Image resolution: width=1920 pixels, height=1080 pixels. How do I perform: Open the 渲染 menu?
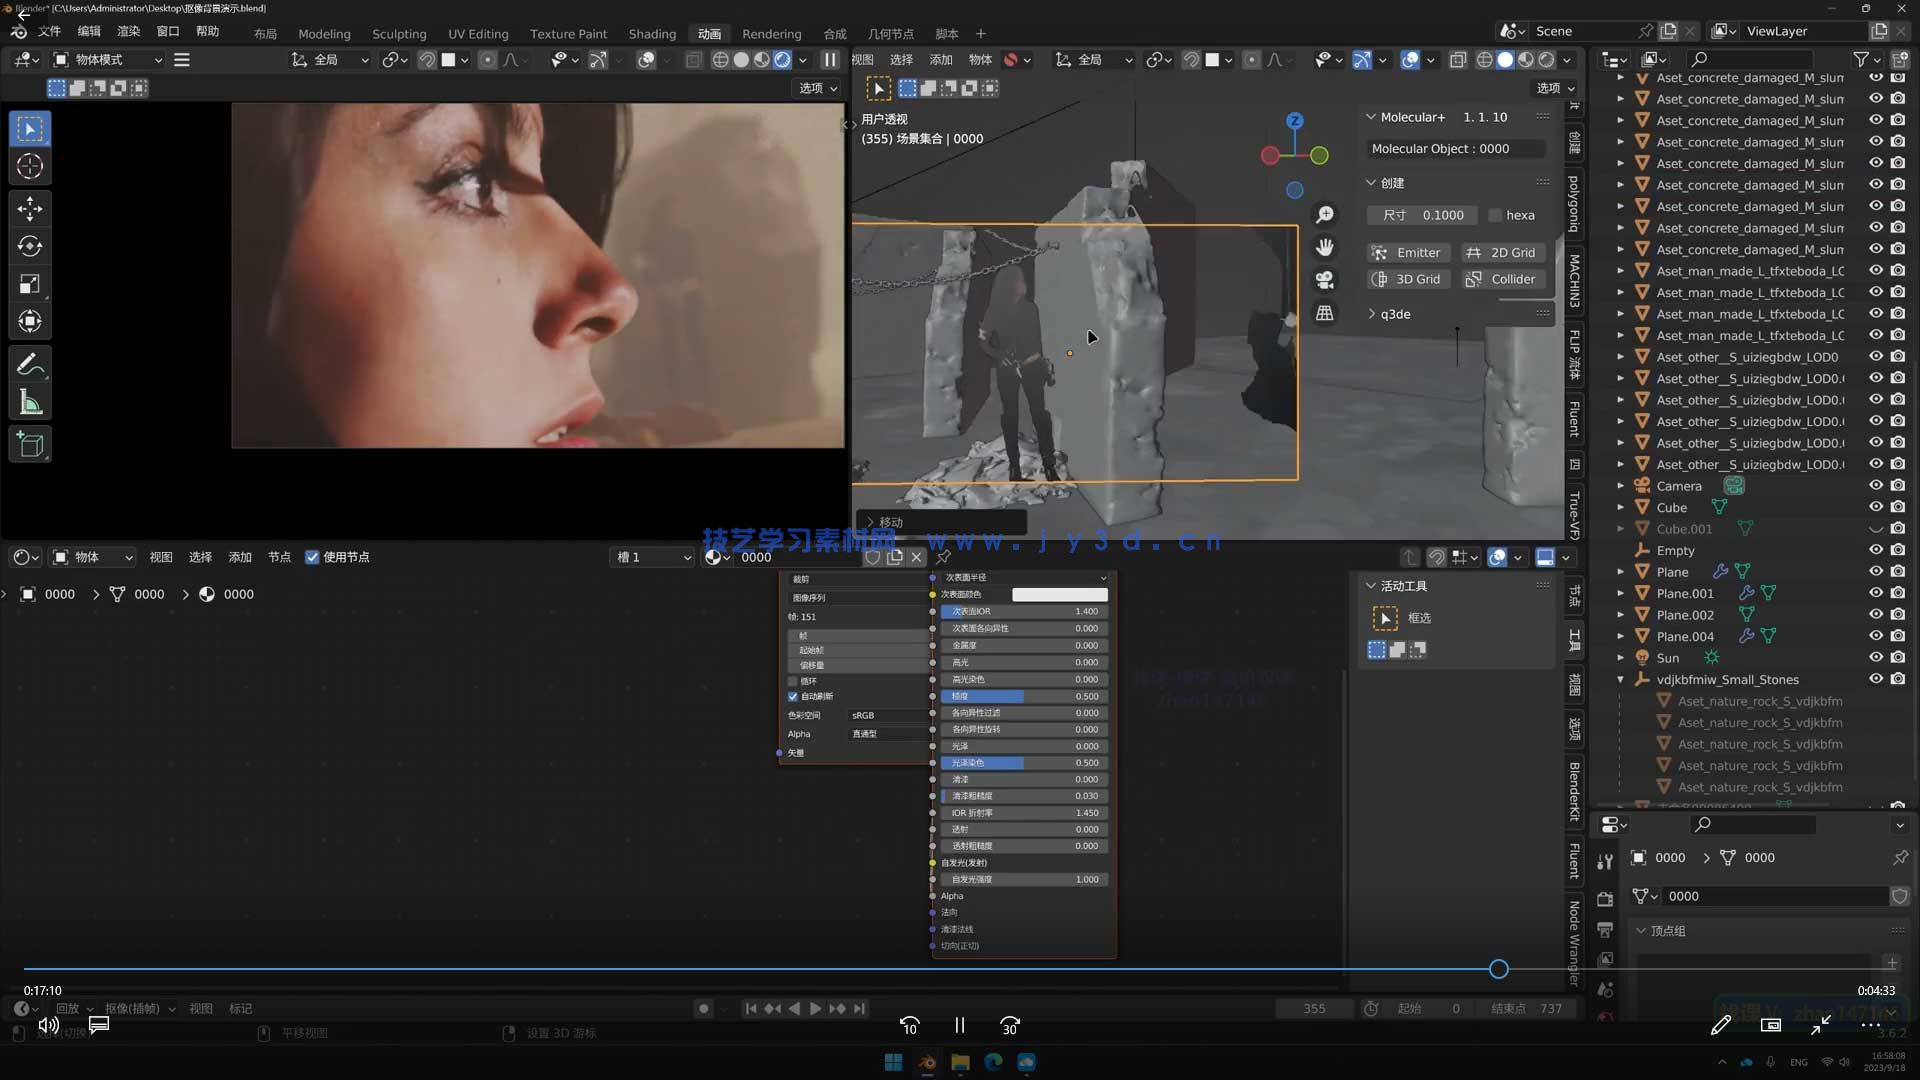(129, 31)
